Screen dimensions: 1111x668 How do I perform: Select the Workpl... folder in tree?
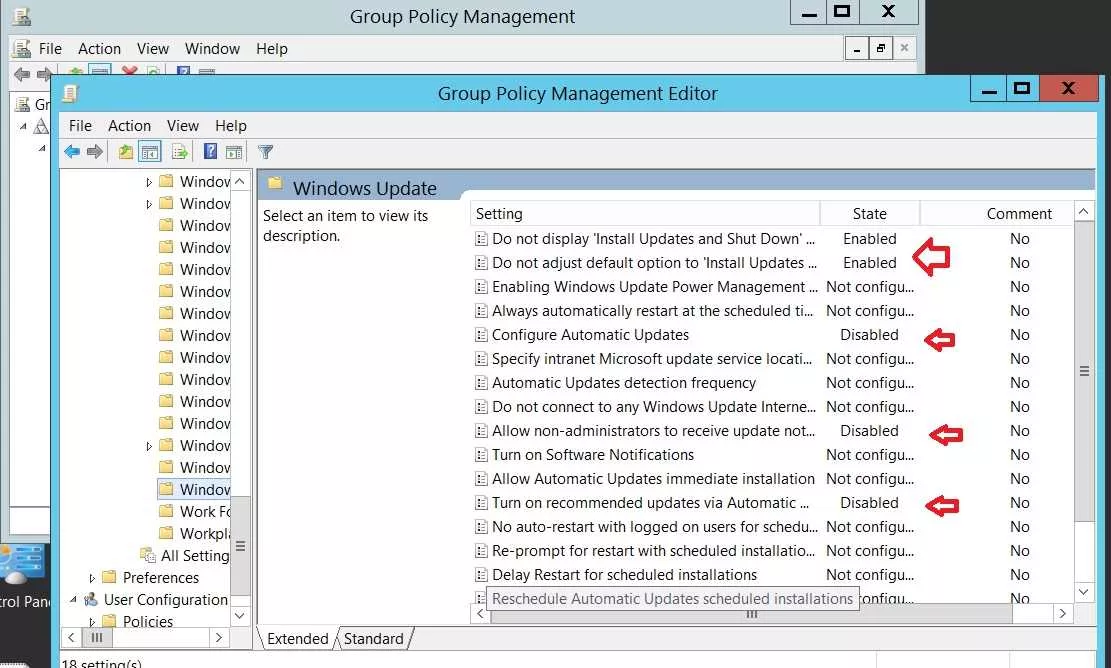(194, 533)
